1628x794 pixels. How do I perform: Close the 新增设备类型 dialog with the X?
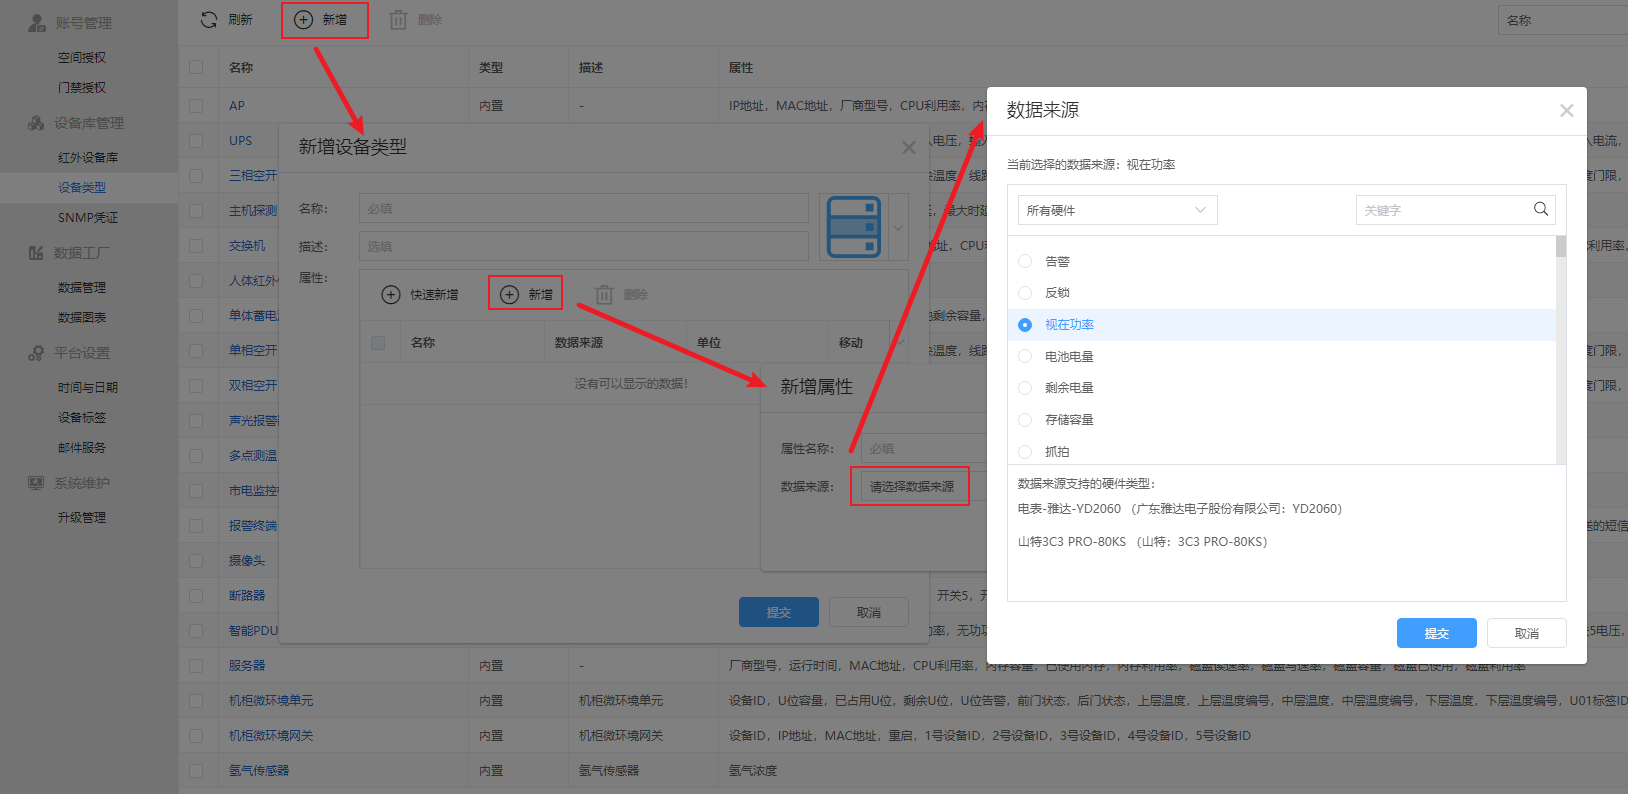click(x=908, y=148)
